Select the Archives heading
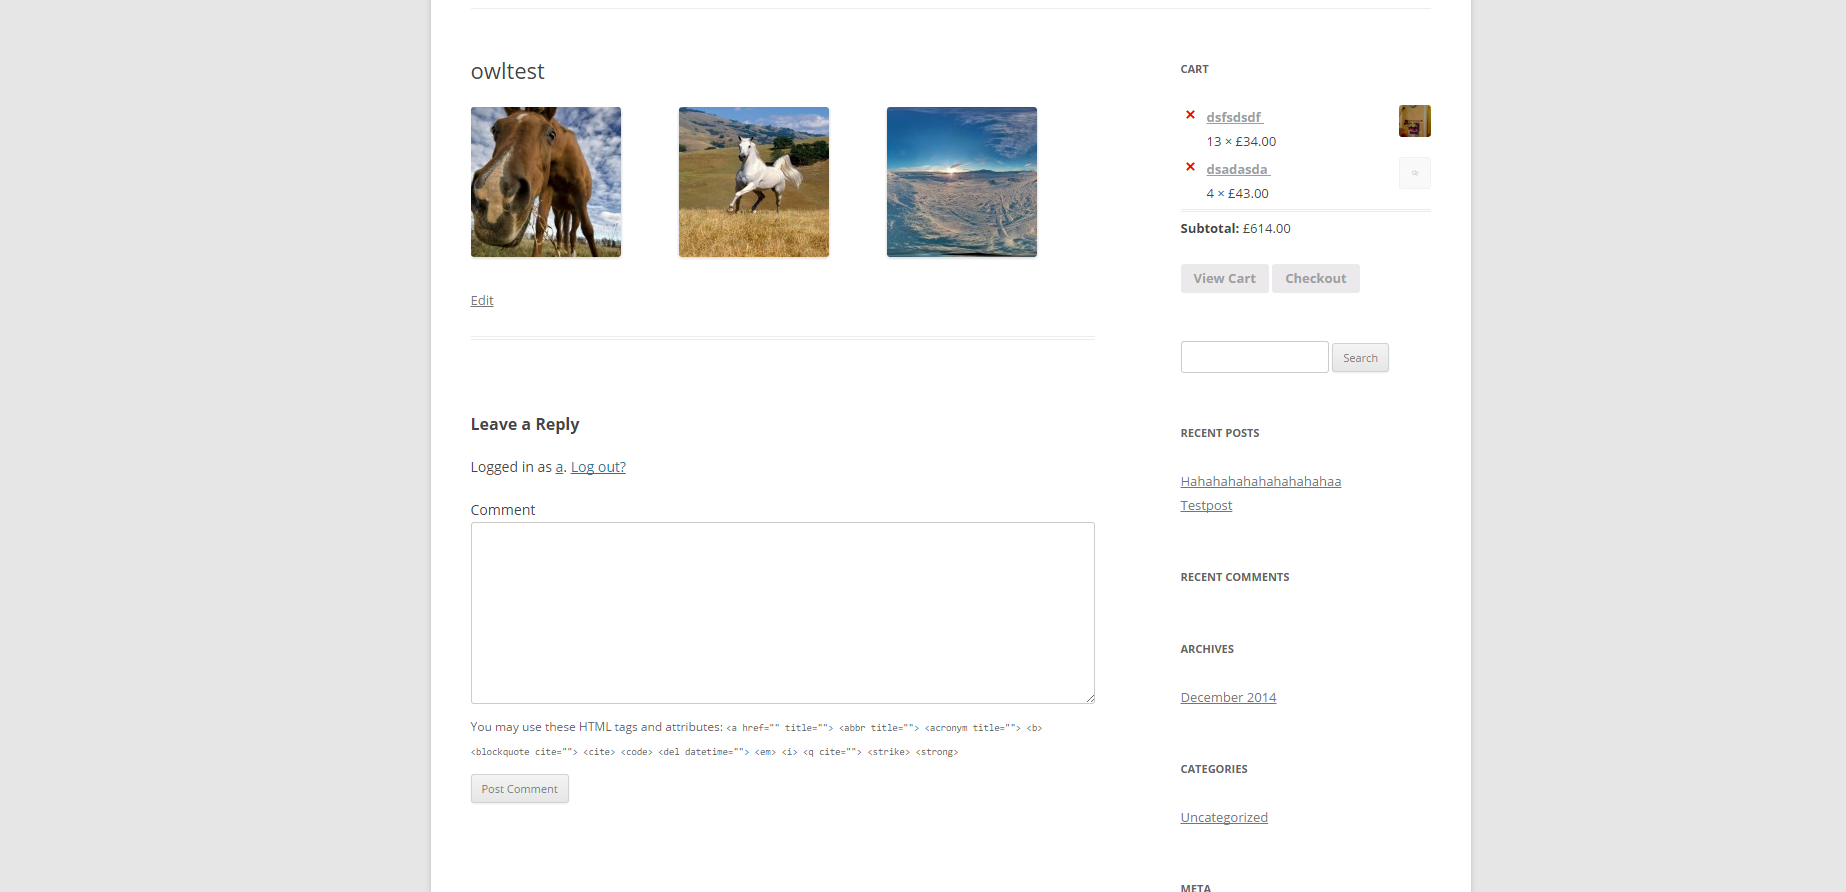1846x892 pixels. [1207, 649]
